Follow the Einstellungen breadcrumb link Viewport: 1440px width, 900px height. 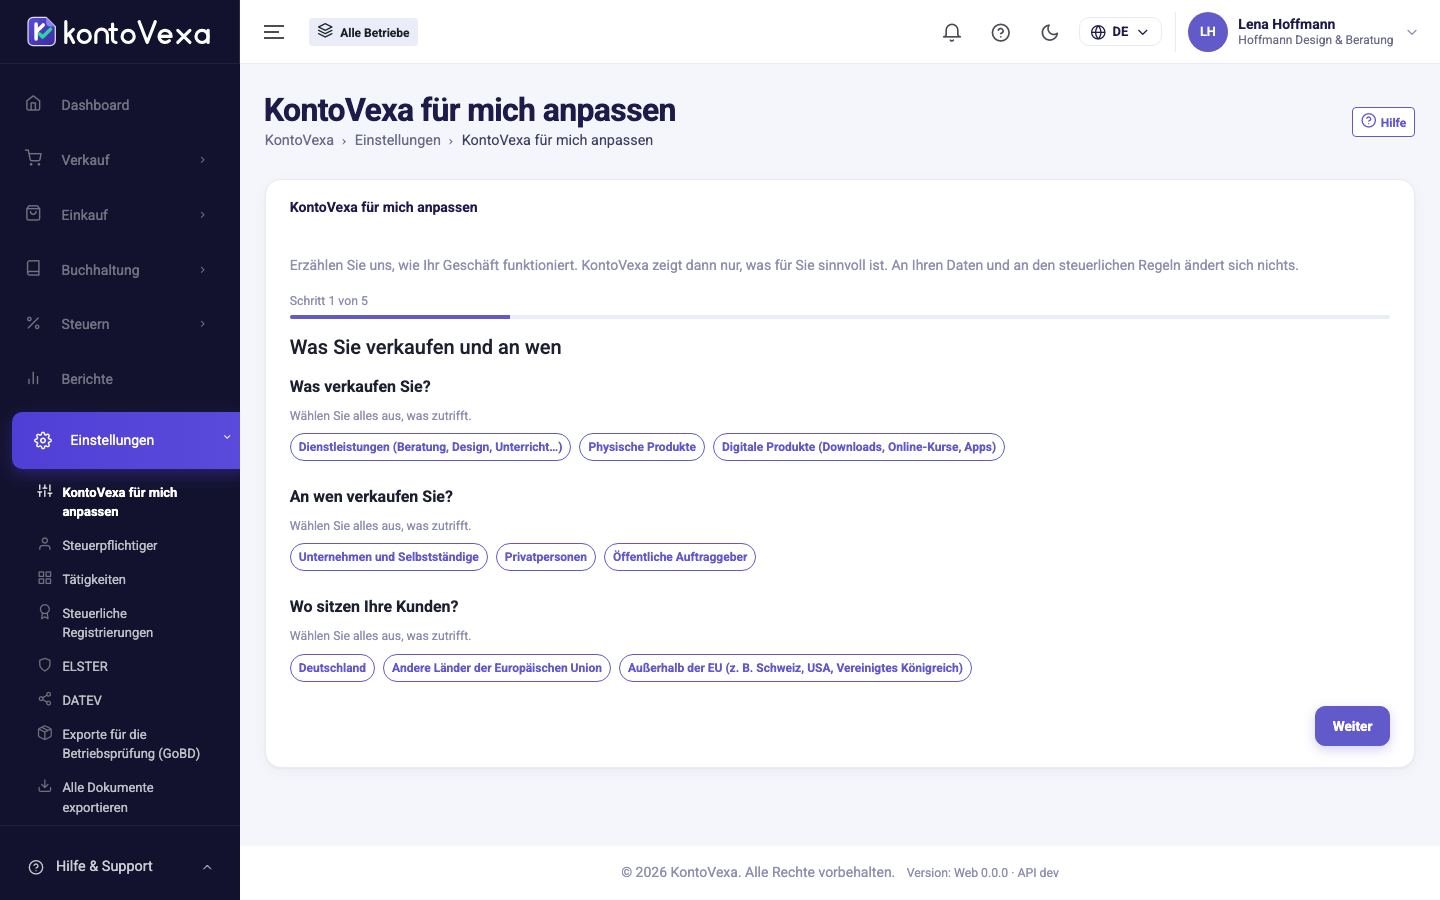click(398, 140)
